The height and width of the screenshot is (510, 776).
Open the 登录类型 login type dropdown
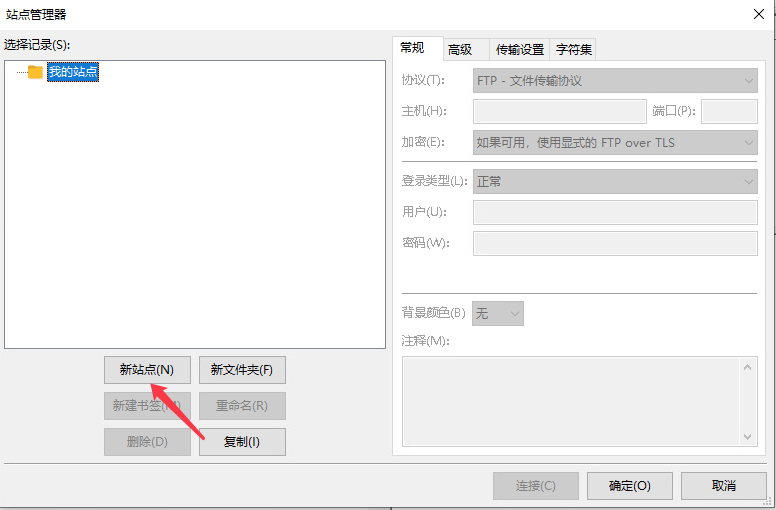tap(615, 181)
